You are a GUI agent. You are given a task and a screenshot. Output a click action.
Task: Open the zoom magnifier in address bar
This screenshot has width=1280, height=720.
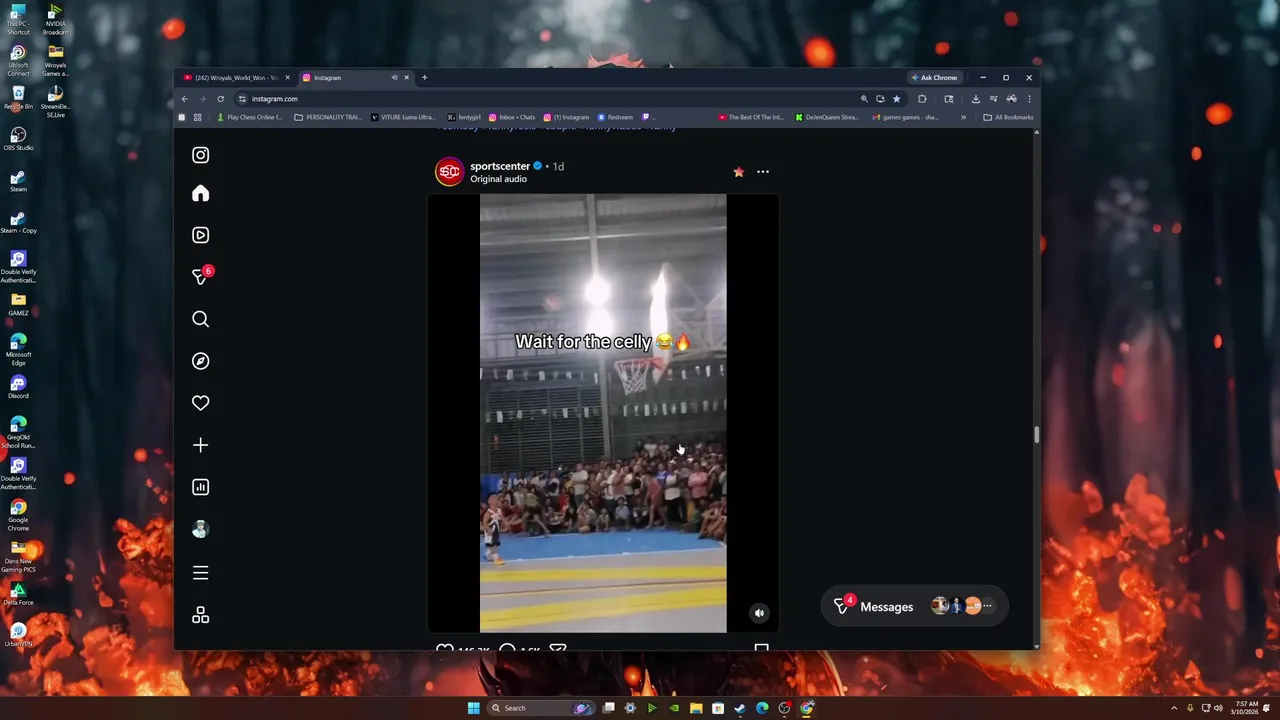[x=864, y=99]
